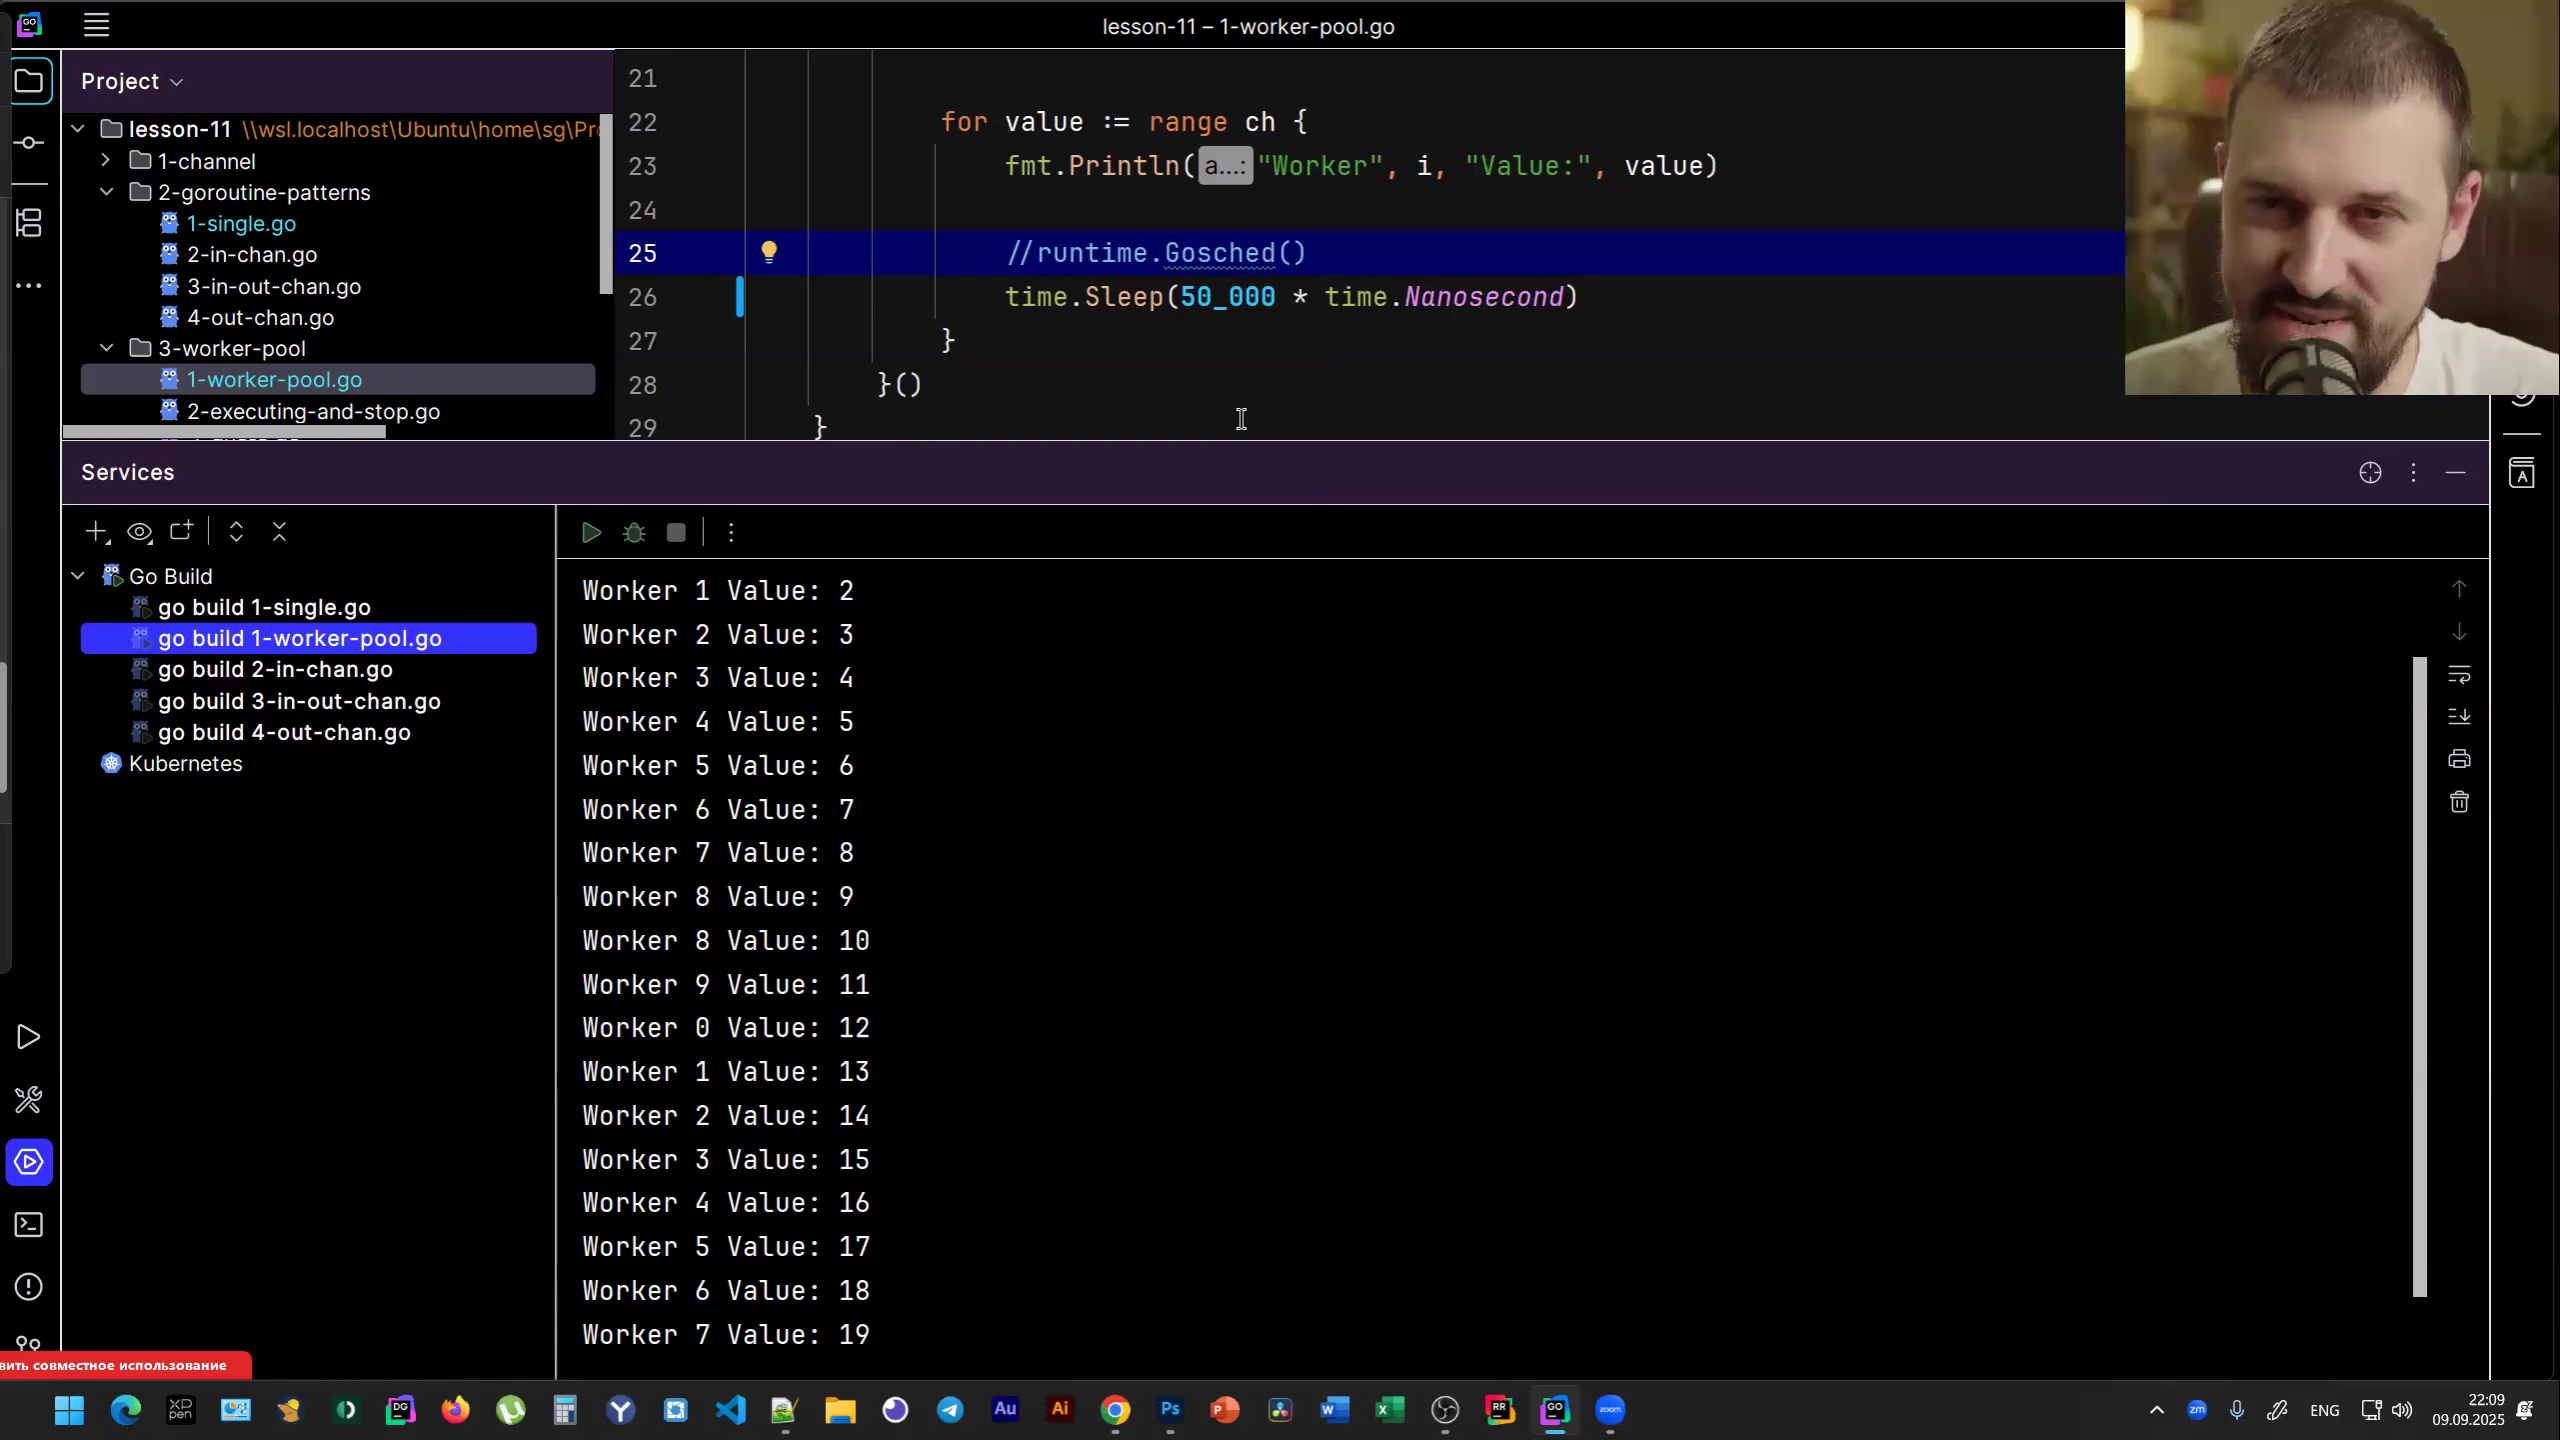Print console output with the printer icon
2560x1440 pixels.
pos(2459,758)
